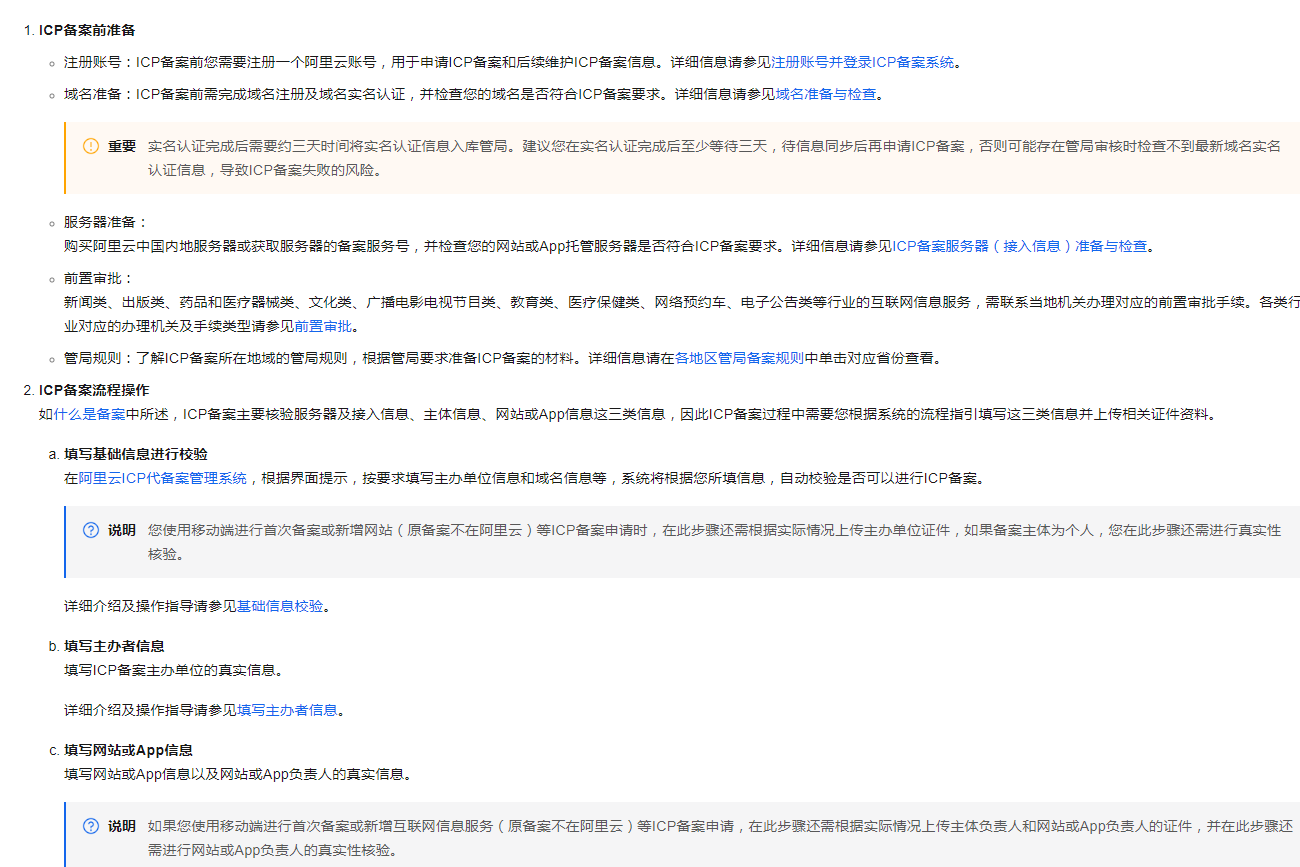Open the 填写主办者信息 link
The width and height of the screenshot is (1300, 867).
point(287,710)
